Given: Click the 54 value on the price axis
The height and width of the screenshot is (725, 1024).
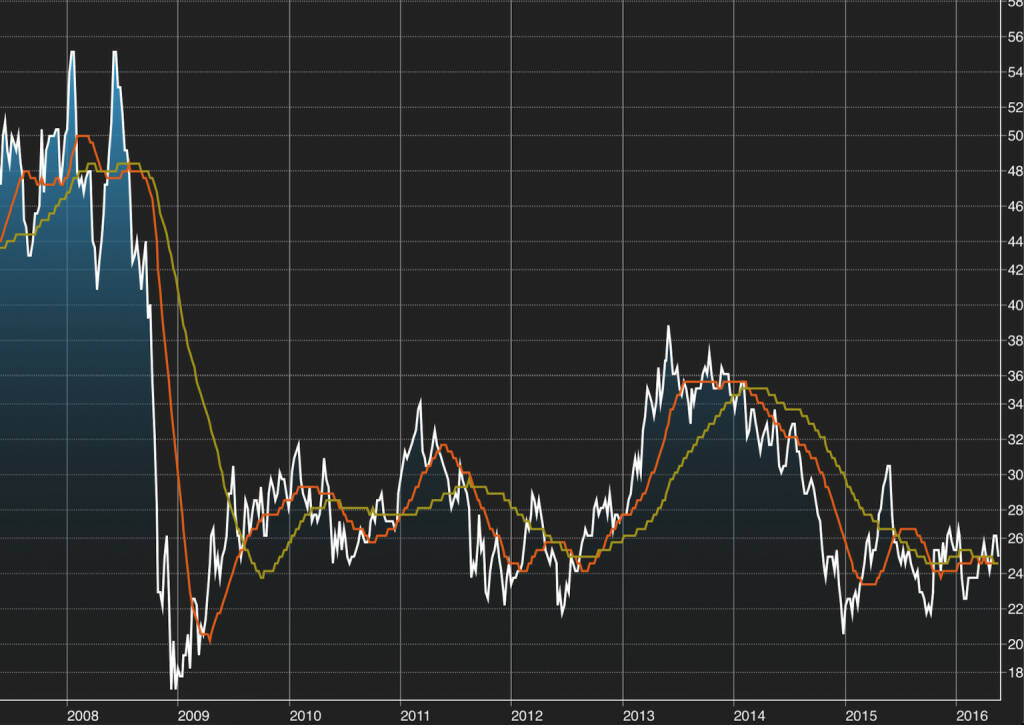Looking at the screenshot, I should click(1015, 72).
